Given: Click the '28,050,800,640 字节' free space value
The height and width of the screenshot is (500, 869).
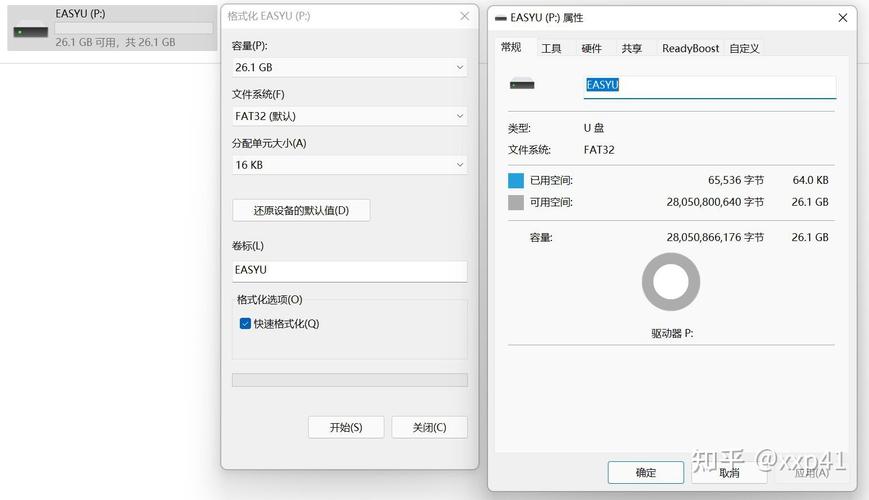Looking at the screenshot, I should pyautogui.click(x=715, y=202).
